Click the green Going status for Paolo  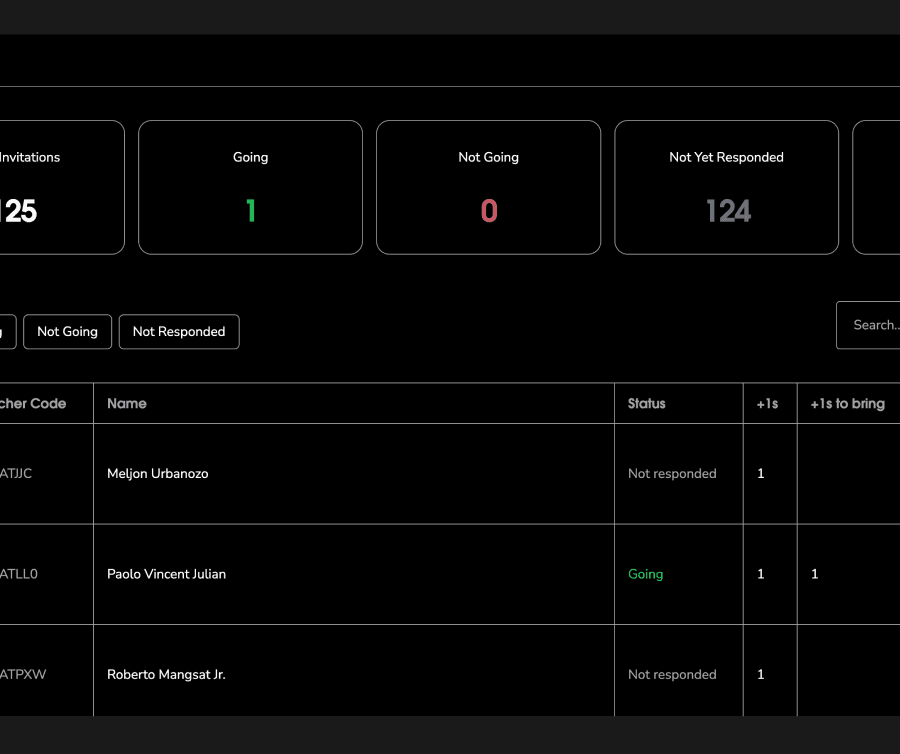(x=645, y=574)
